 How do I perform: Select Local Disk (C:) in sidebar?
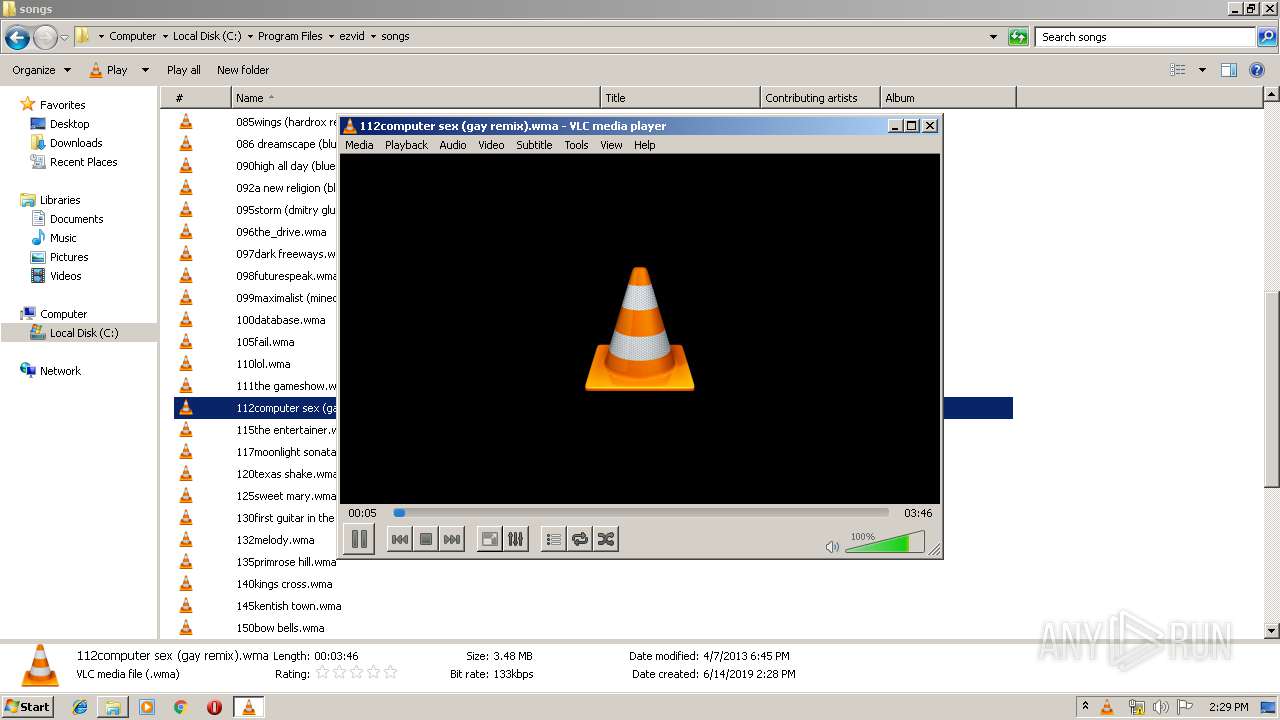coord(84,333)
